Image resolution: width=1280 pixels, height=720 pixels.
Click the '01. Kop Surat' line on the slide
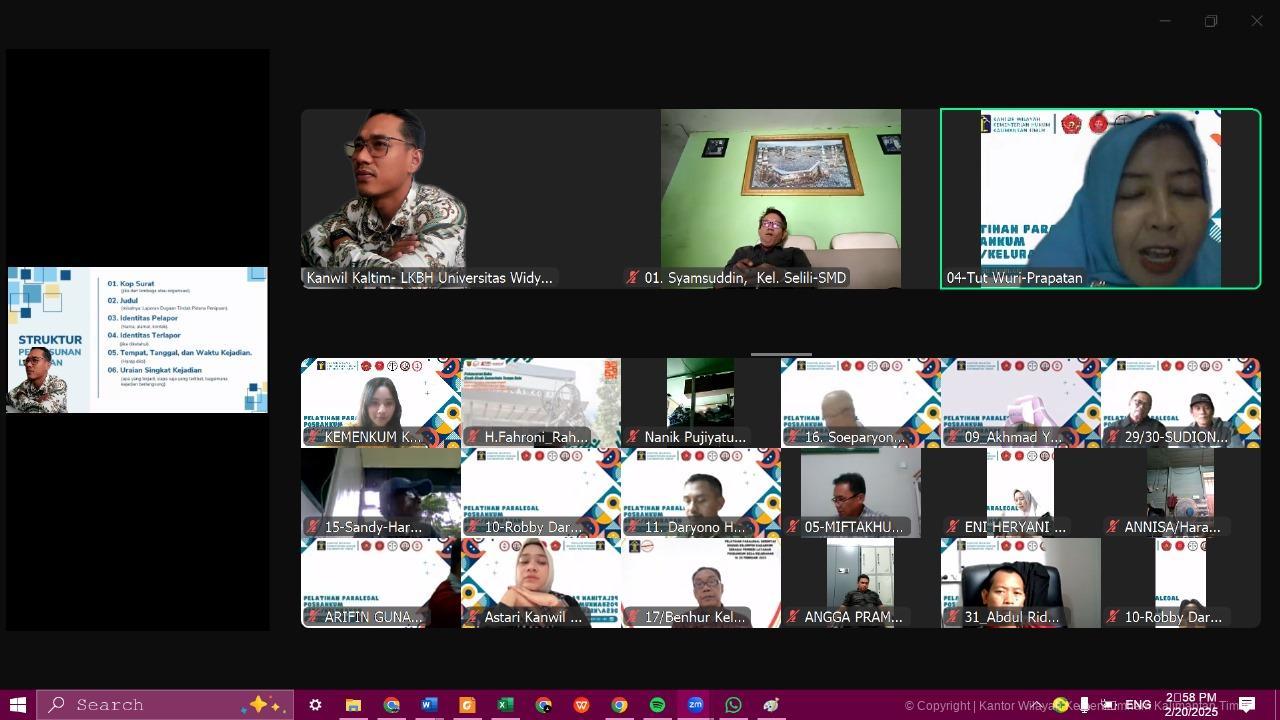click(x=131, y=284)
